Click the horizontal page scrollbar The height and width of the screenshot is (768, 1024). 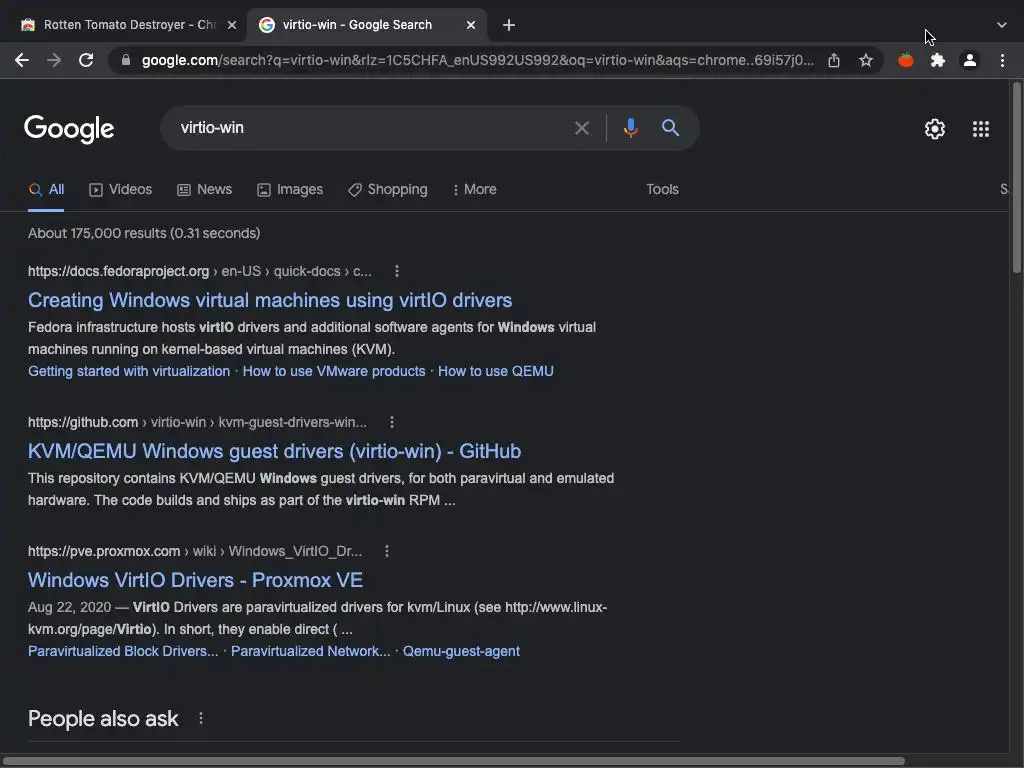pyautogui.click(x=453, y=761)
